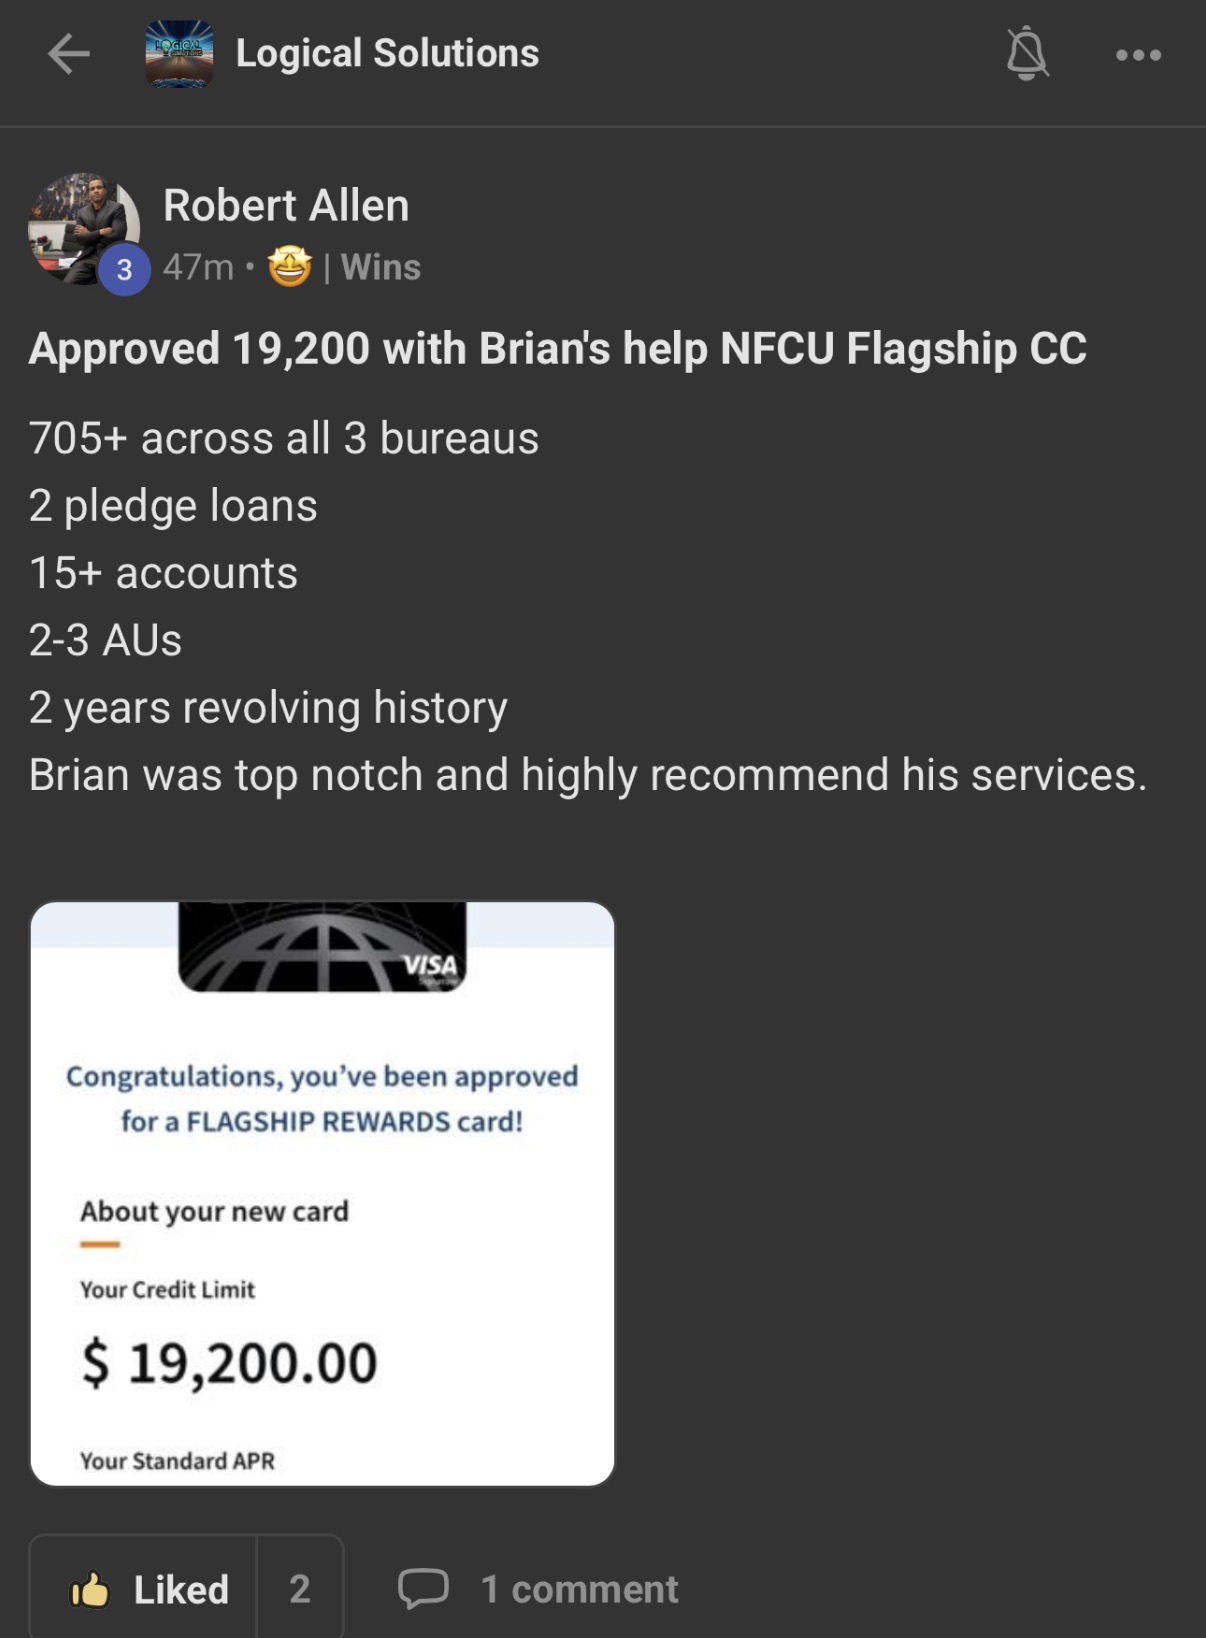View Robert Allen's profile picture

click(x=84, y=229)
